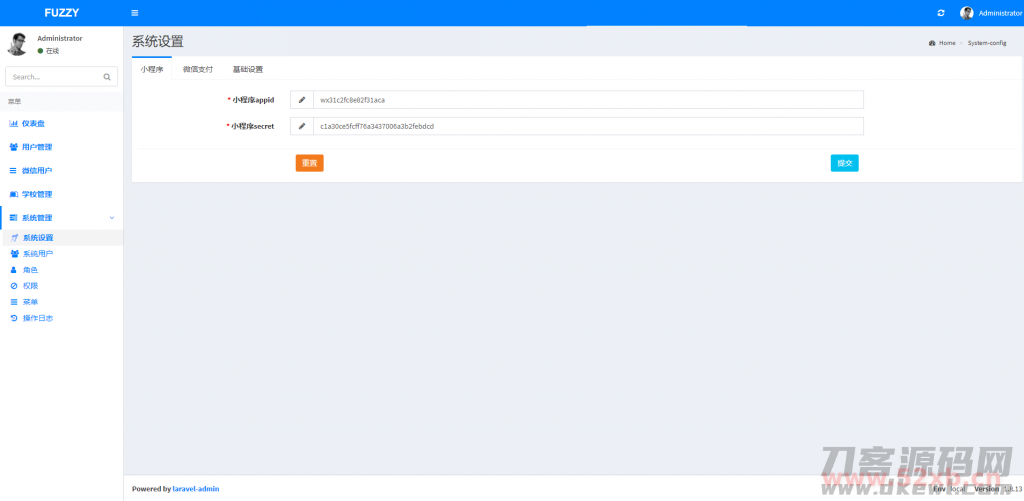Viewport: 1024px width, 501px height.
Task: Open 系统用户 submenu item
Action: 38,254
